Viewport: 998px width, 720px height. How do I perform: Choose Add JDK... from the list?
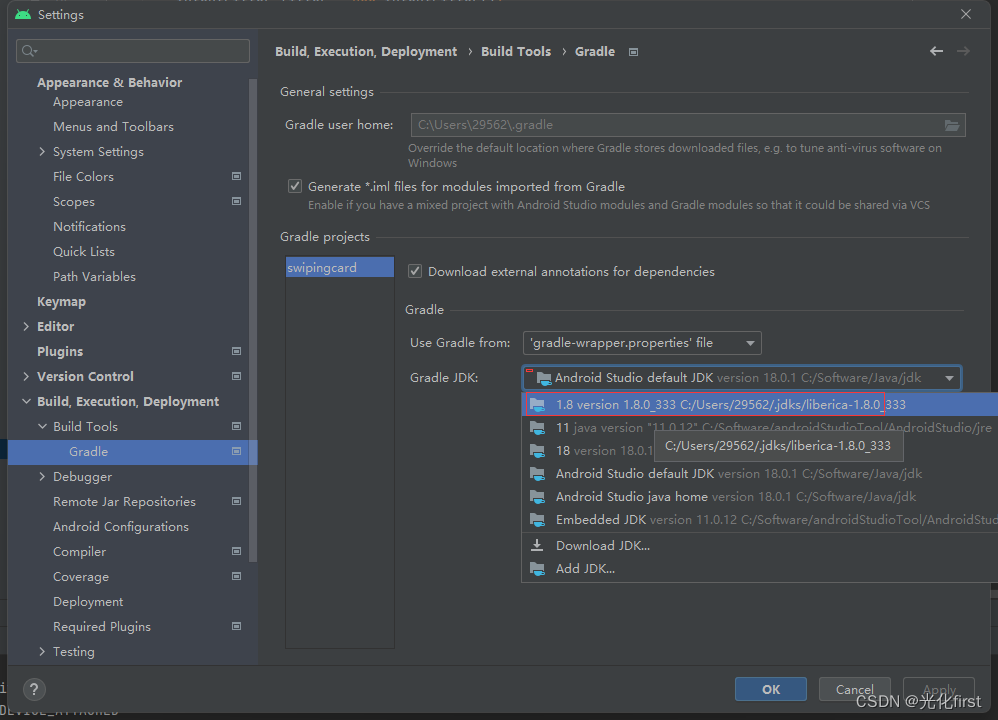pos(759,568)
